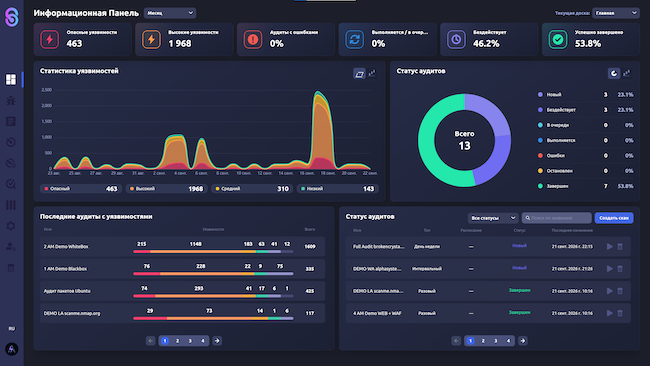650x366 pixels.
Task: Toggle the Средний series legend
Action: click(252, 189)
